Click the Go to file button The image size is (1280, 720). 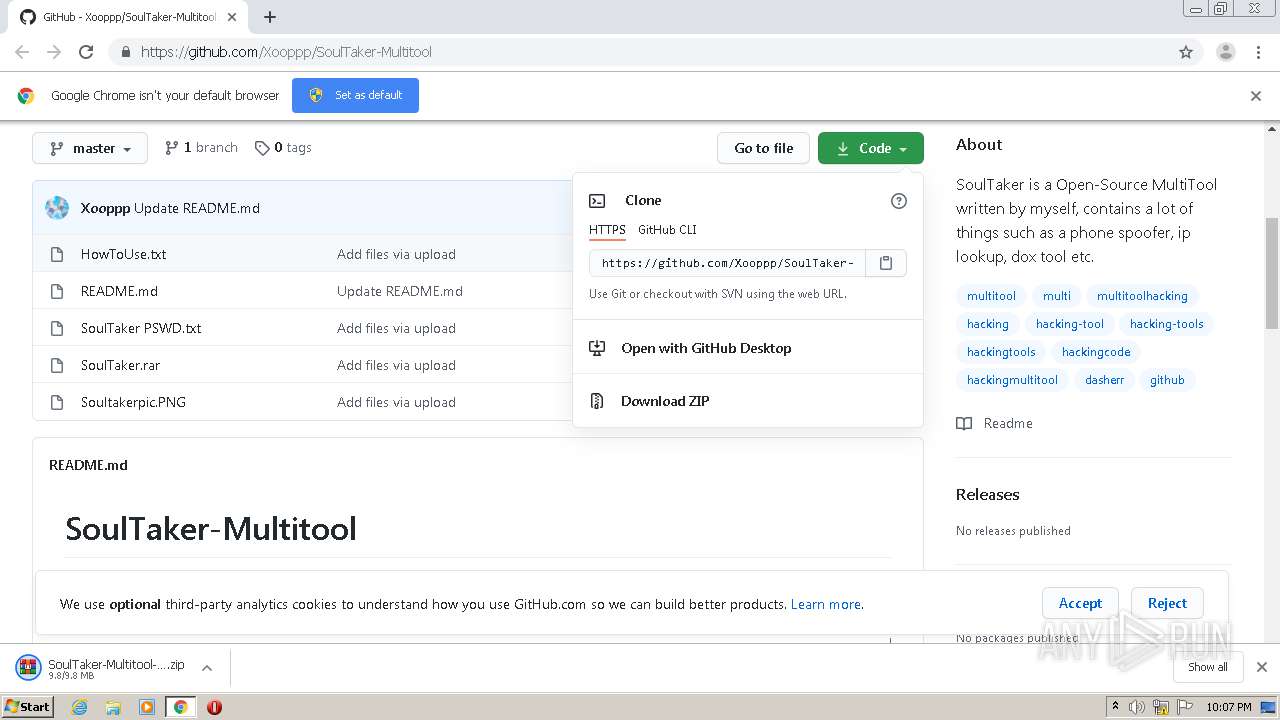coord(763,148)
